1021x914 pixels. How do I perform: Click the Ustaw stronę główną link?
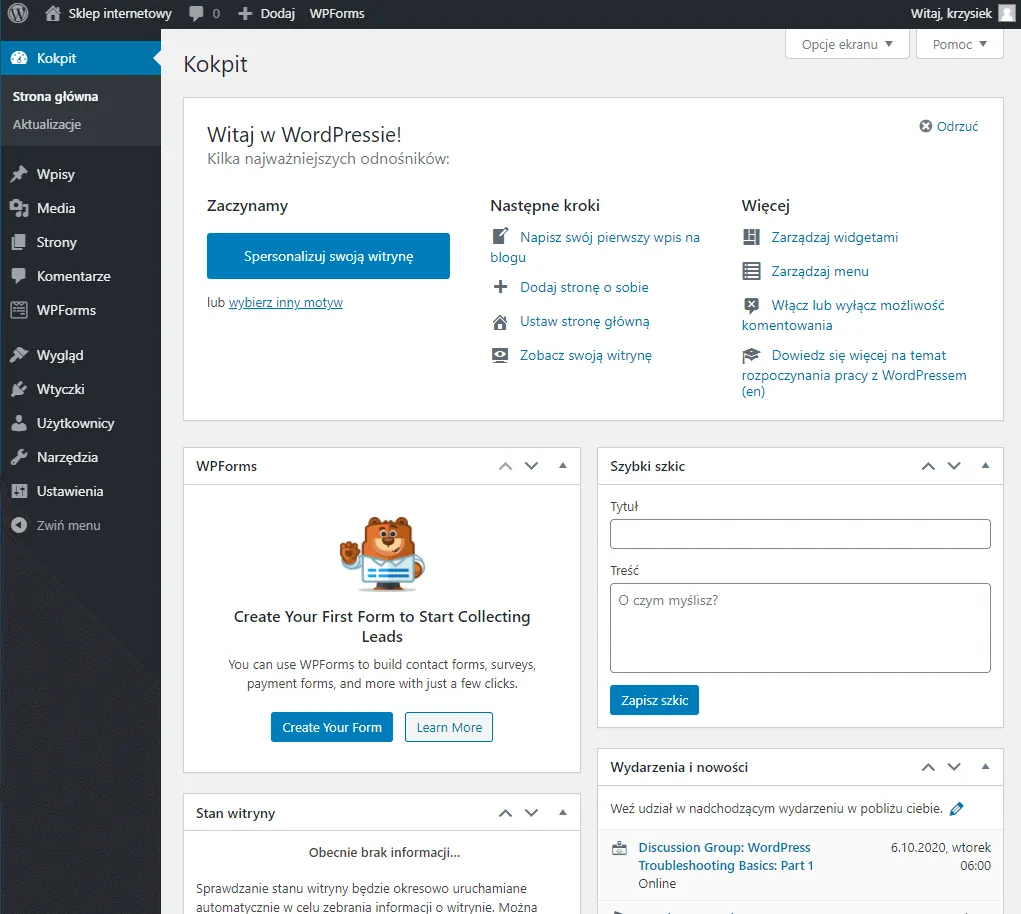(585, 322)
